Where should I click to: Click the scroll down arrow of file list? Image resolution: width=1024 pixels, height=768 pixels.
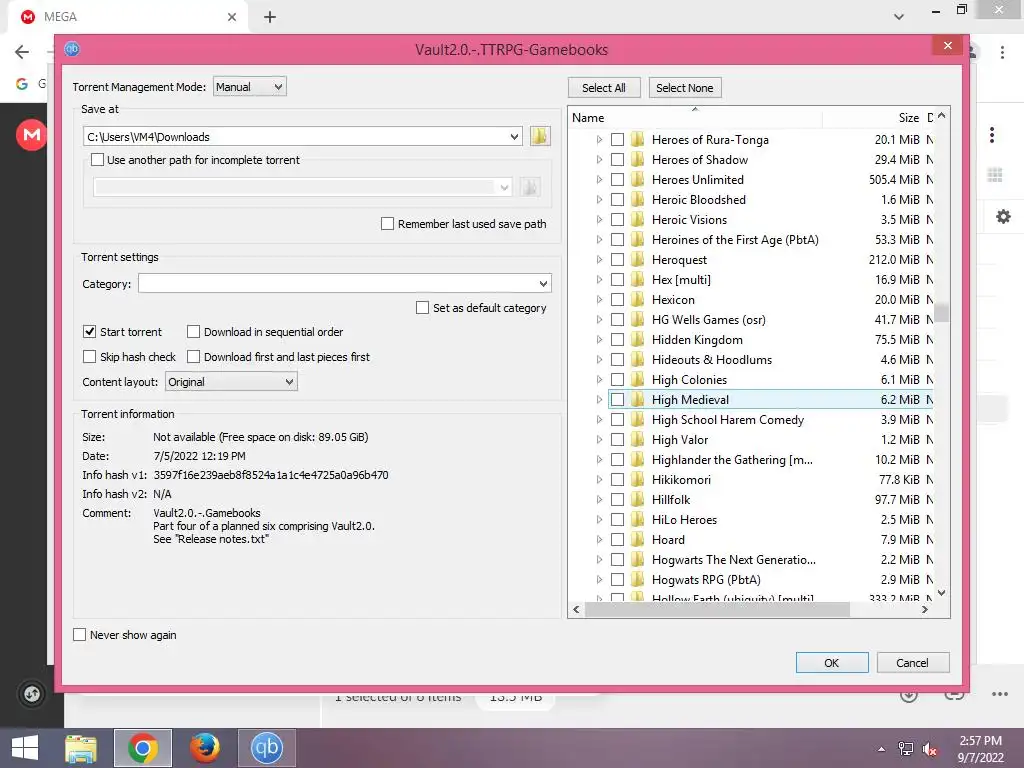coord(941,593)
